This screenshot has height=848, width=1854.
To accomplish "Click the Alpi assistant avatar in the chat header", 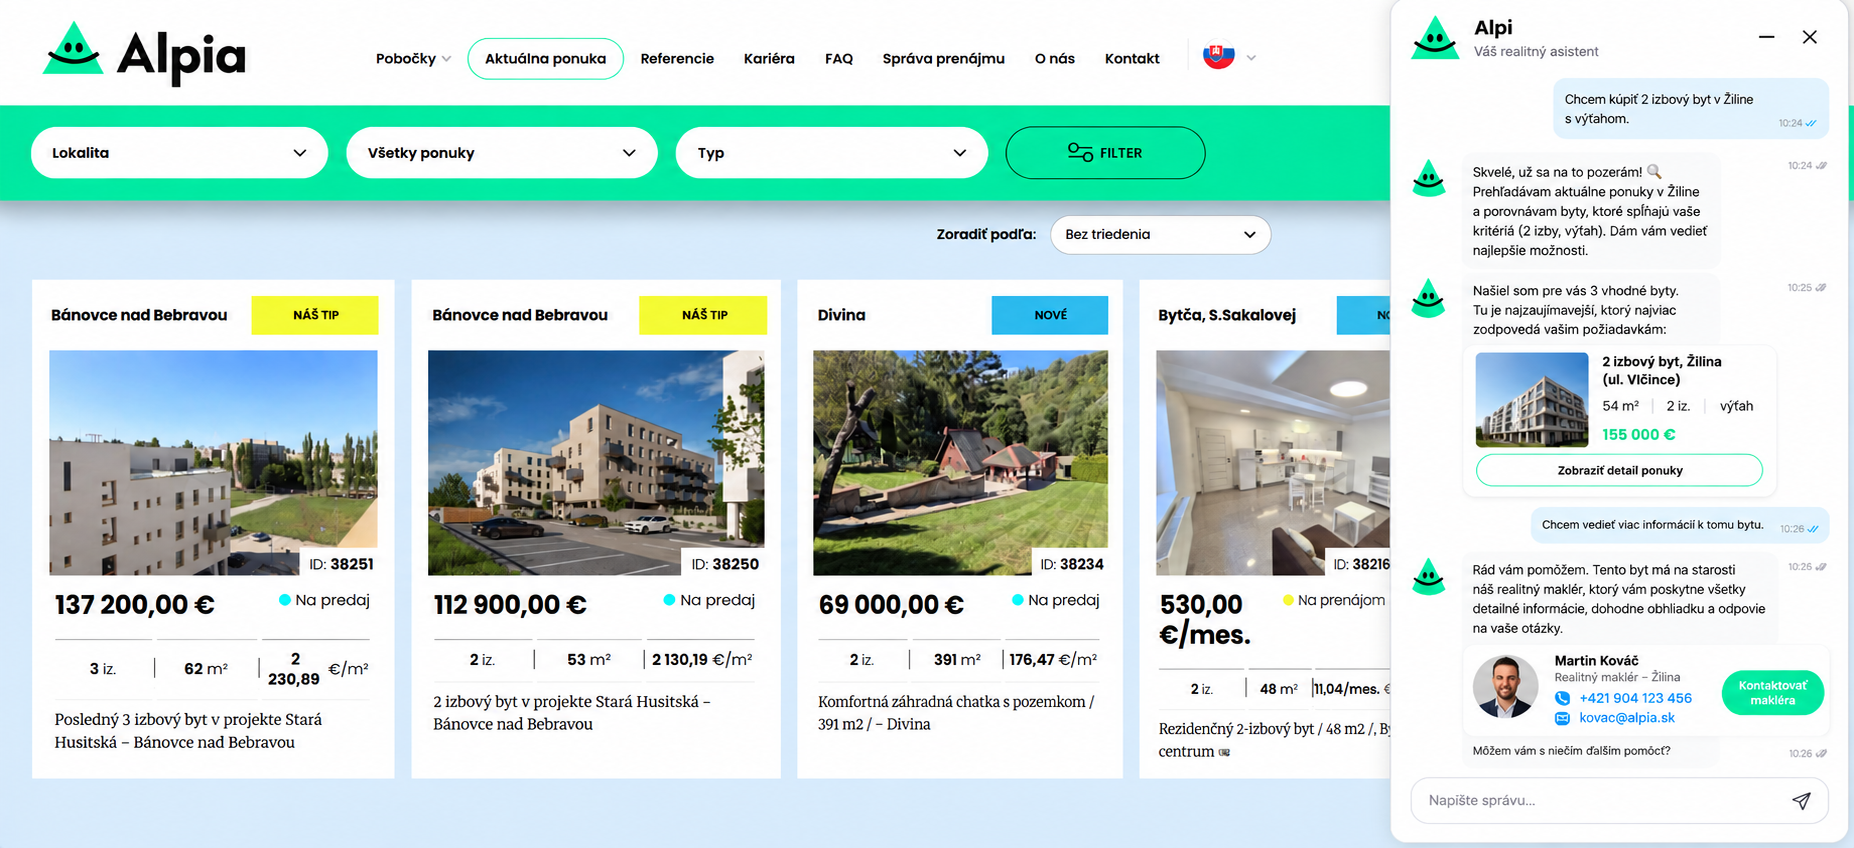I will [x=1435, y=38].
